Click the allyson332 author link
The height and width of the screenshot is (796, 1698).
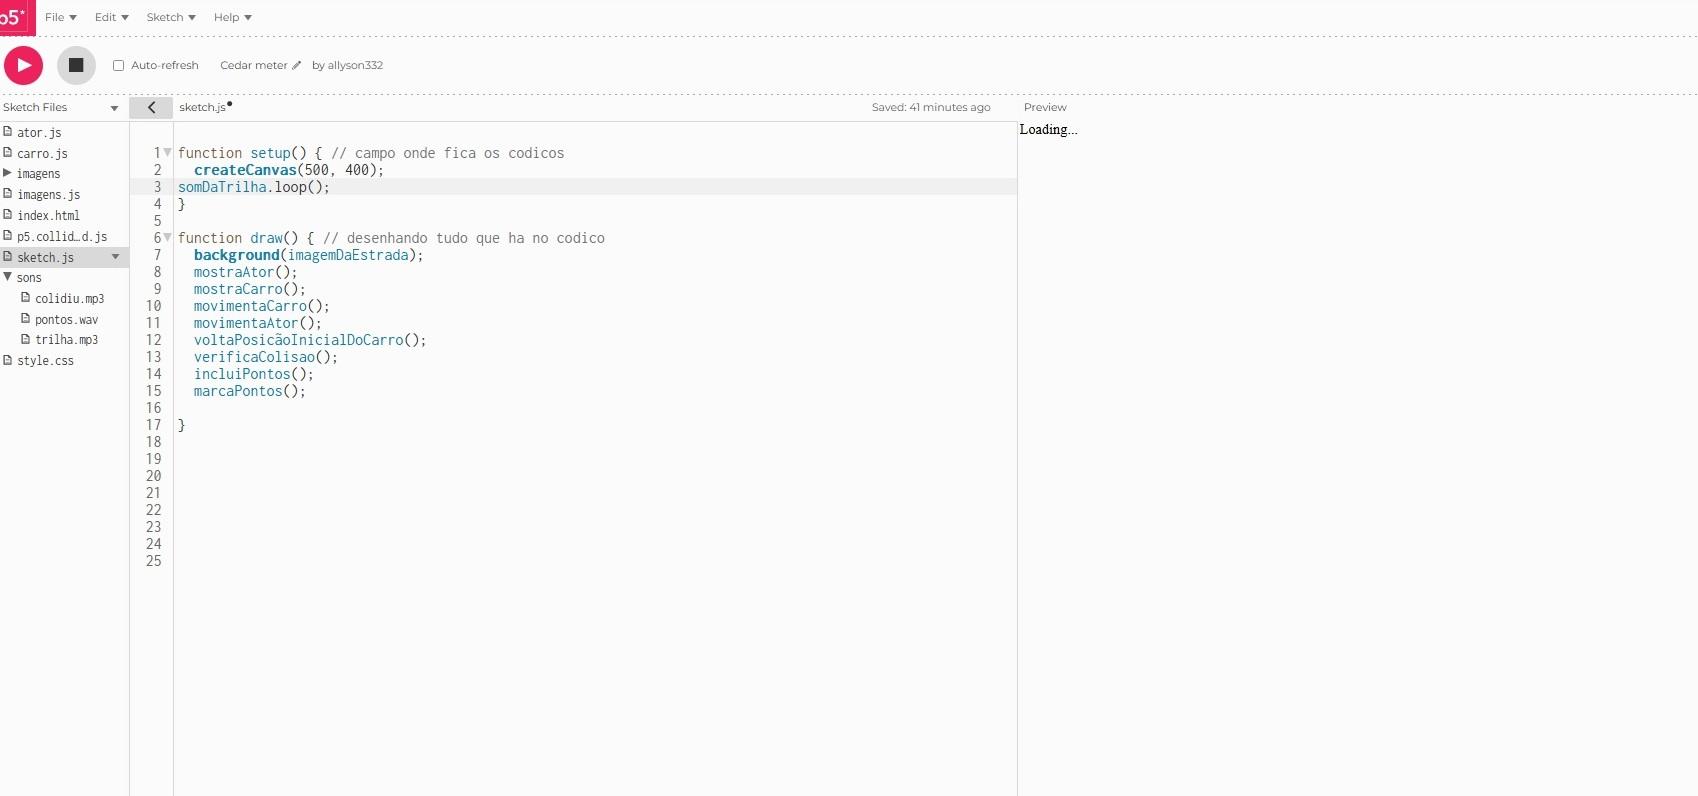(355, 65)
